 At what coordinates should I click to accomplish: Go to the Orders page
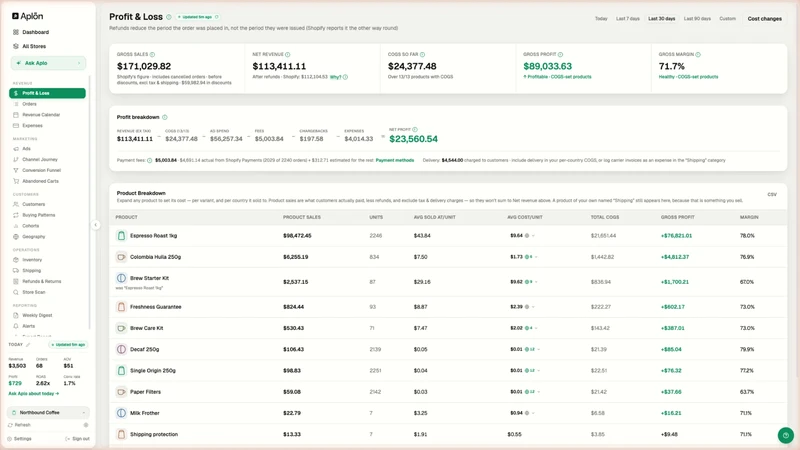click(x=29, y=104)
